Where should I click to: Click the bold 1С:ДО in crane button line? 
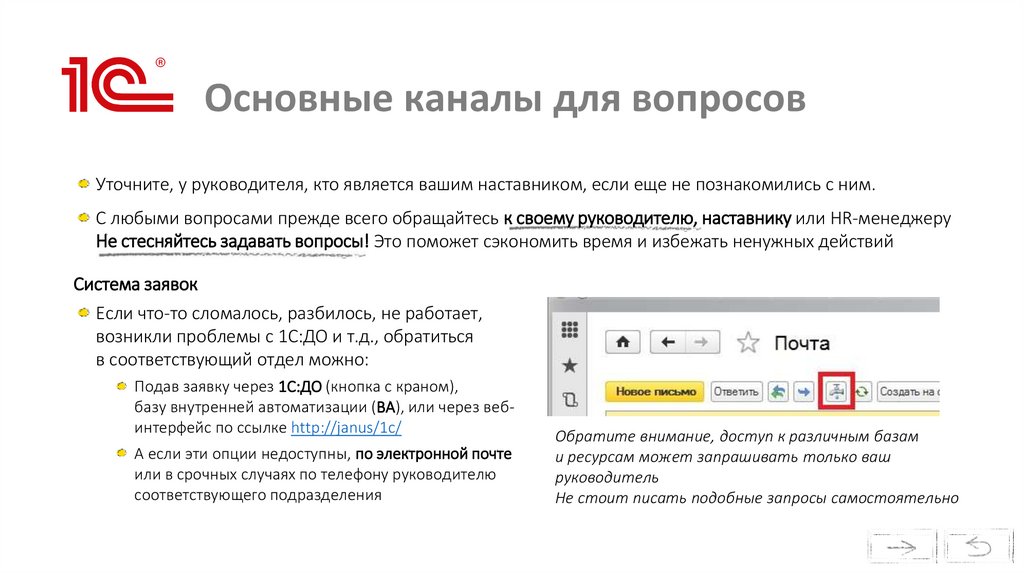pyautogui.click(x=300, y=387)
